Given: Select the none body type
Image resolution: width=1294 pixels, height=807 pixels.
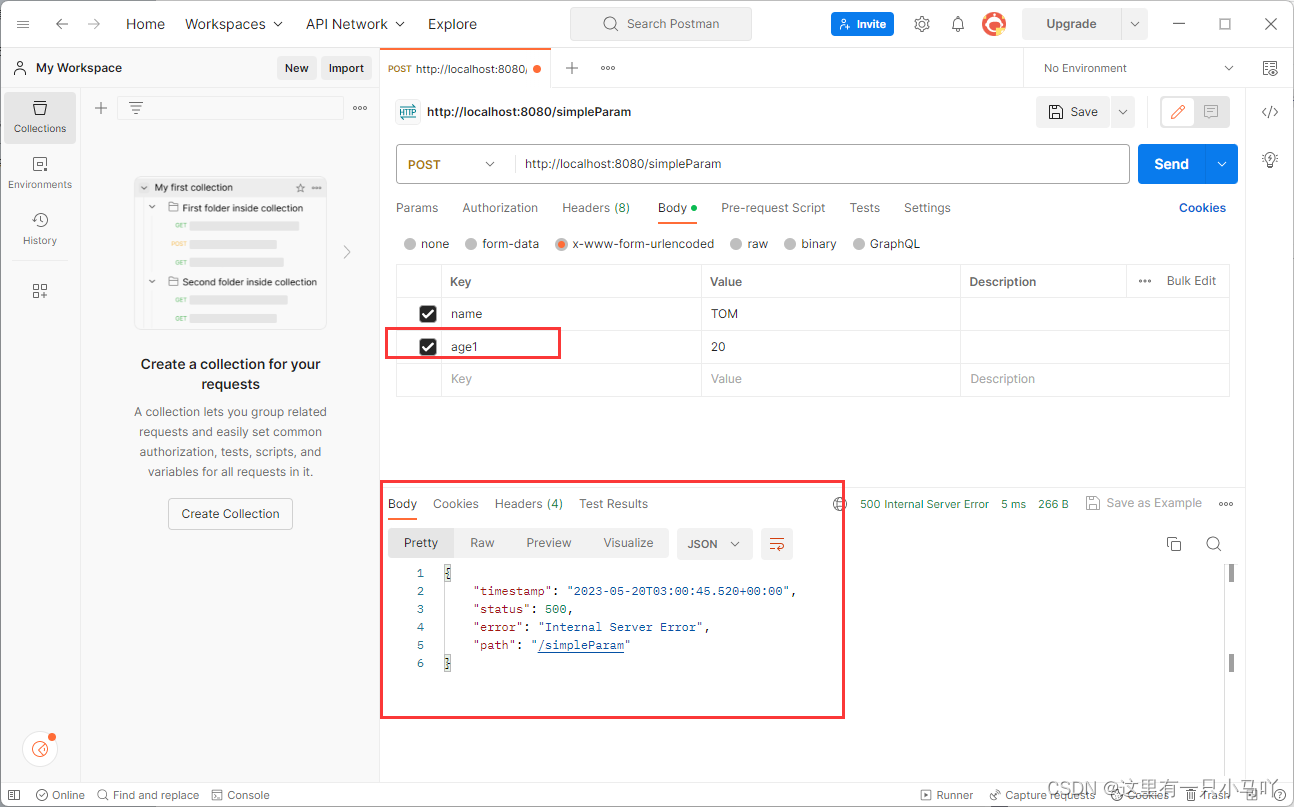Looking at the screenshot, I should click(410, 244).
